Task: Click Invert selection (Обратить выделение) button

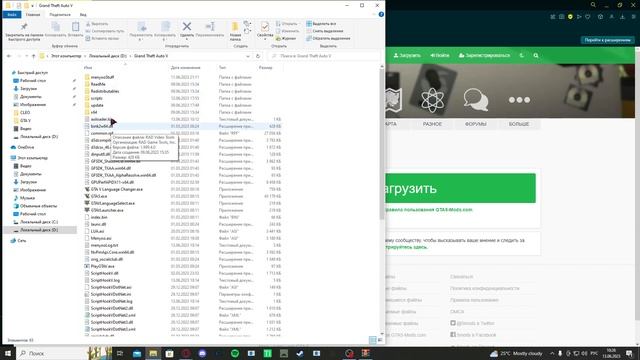Action: 328,38
